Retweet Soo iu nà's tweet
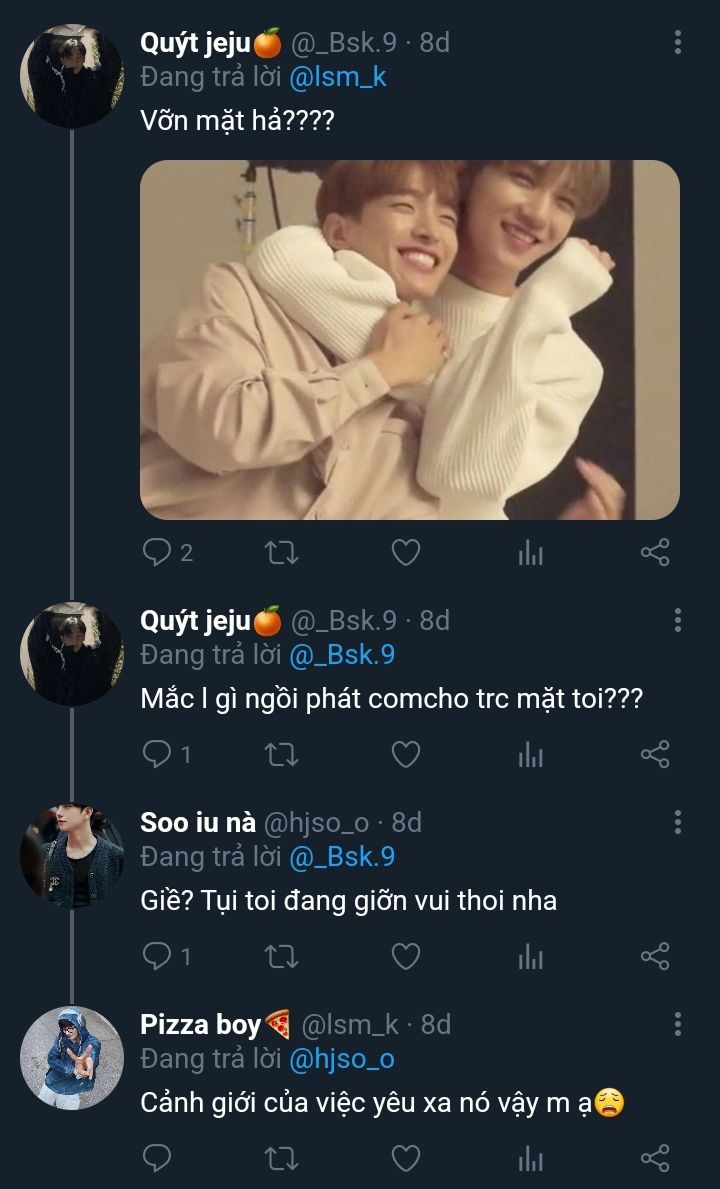This screenshot has width=720, height=1189. pyautogui.click(x=280, y=957)
